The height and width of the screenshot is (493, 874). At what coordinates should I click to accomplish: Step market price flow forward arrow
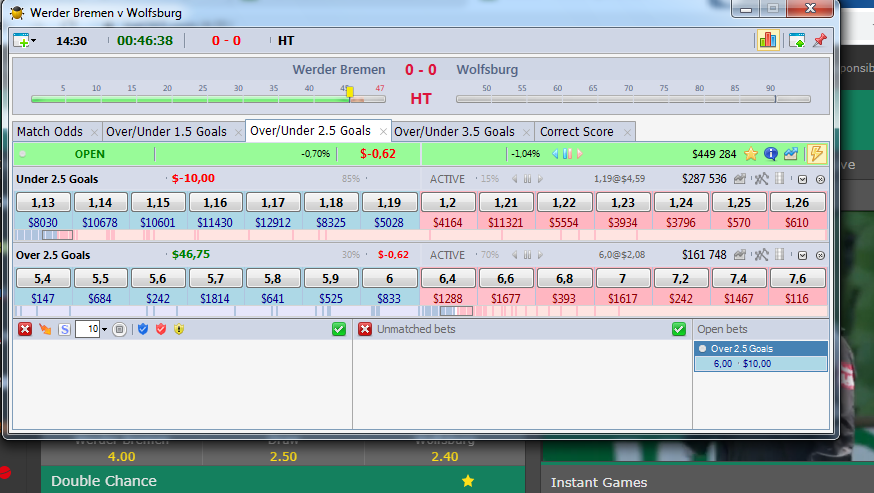pos(580,154)
